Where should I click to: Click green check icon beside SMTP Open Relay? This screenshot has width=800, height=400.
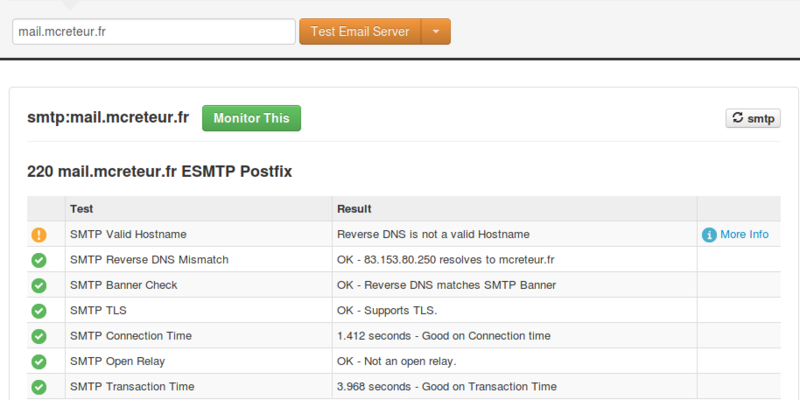(39, 361)
